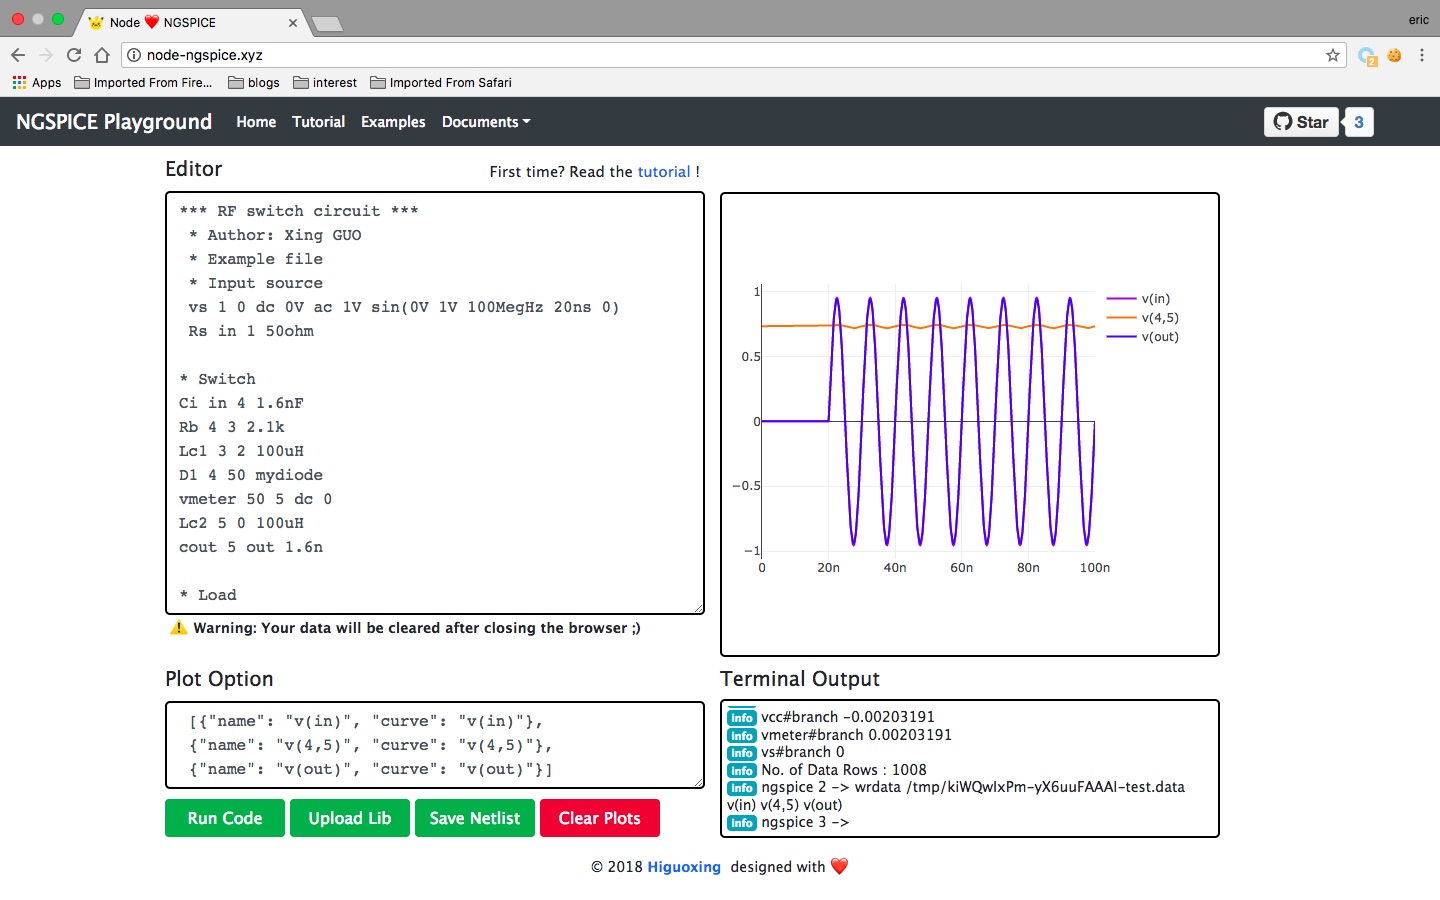Click the blue extension icon with badge
The image size is (1440, 900).
tap(1367, 56)
